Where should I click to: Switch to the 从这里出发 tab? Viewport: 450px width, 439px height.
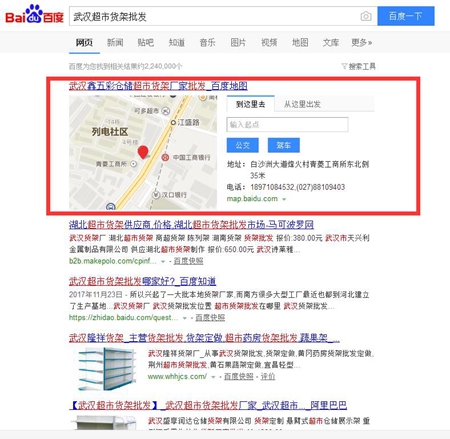coord(302,104)
